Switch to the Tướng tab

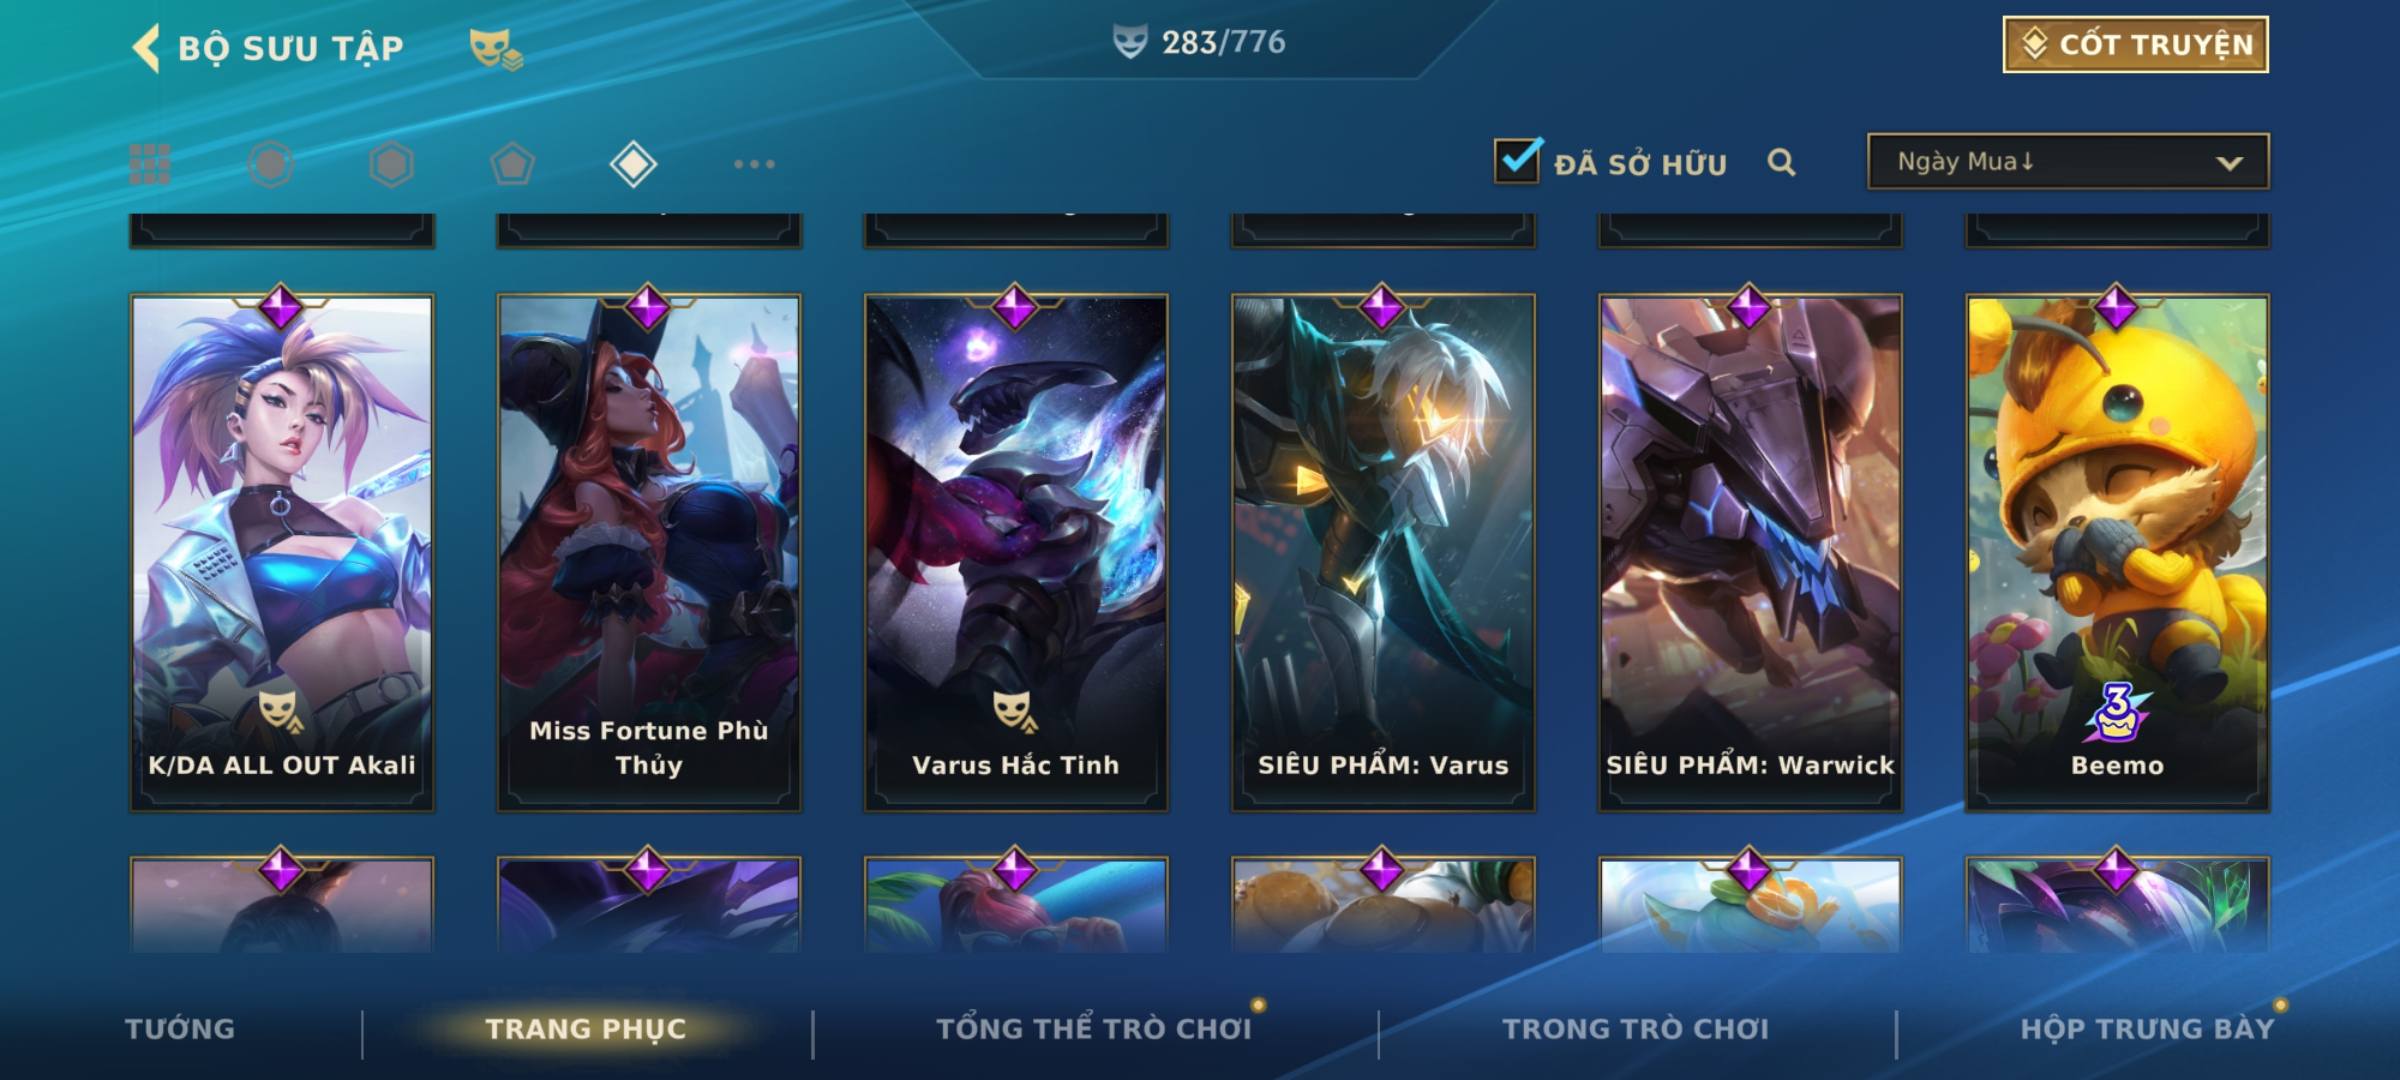point(180,1029)
